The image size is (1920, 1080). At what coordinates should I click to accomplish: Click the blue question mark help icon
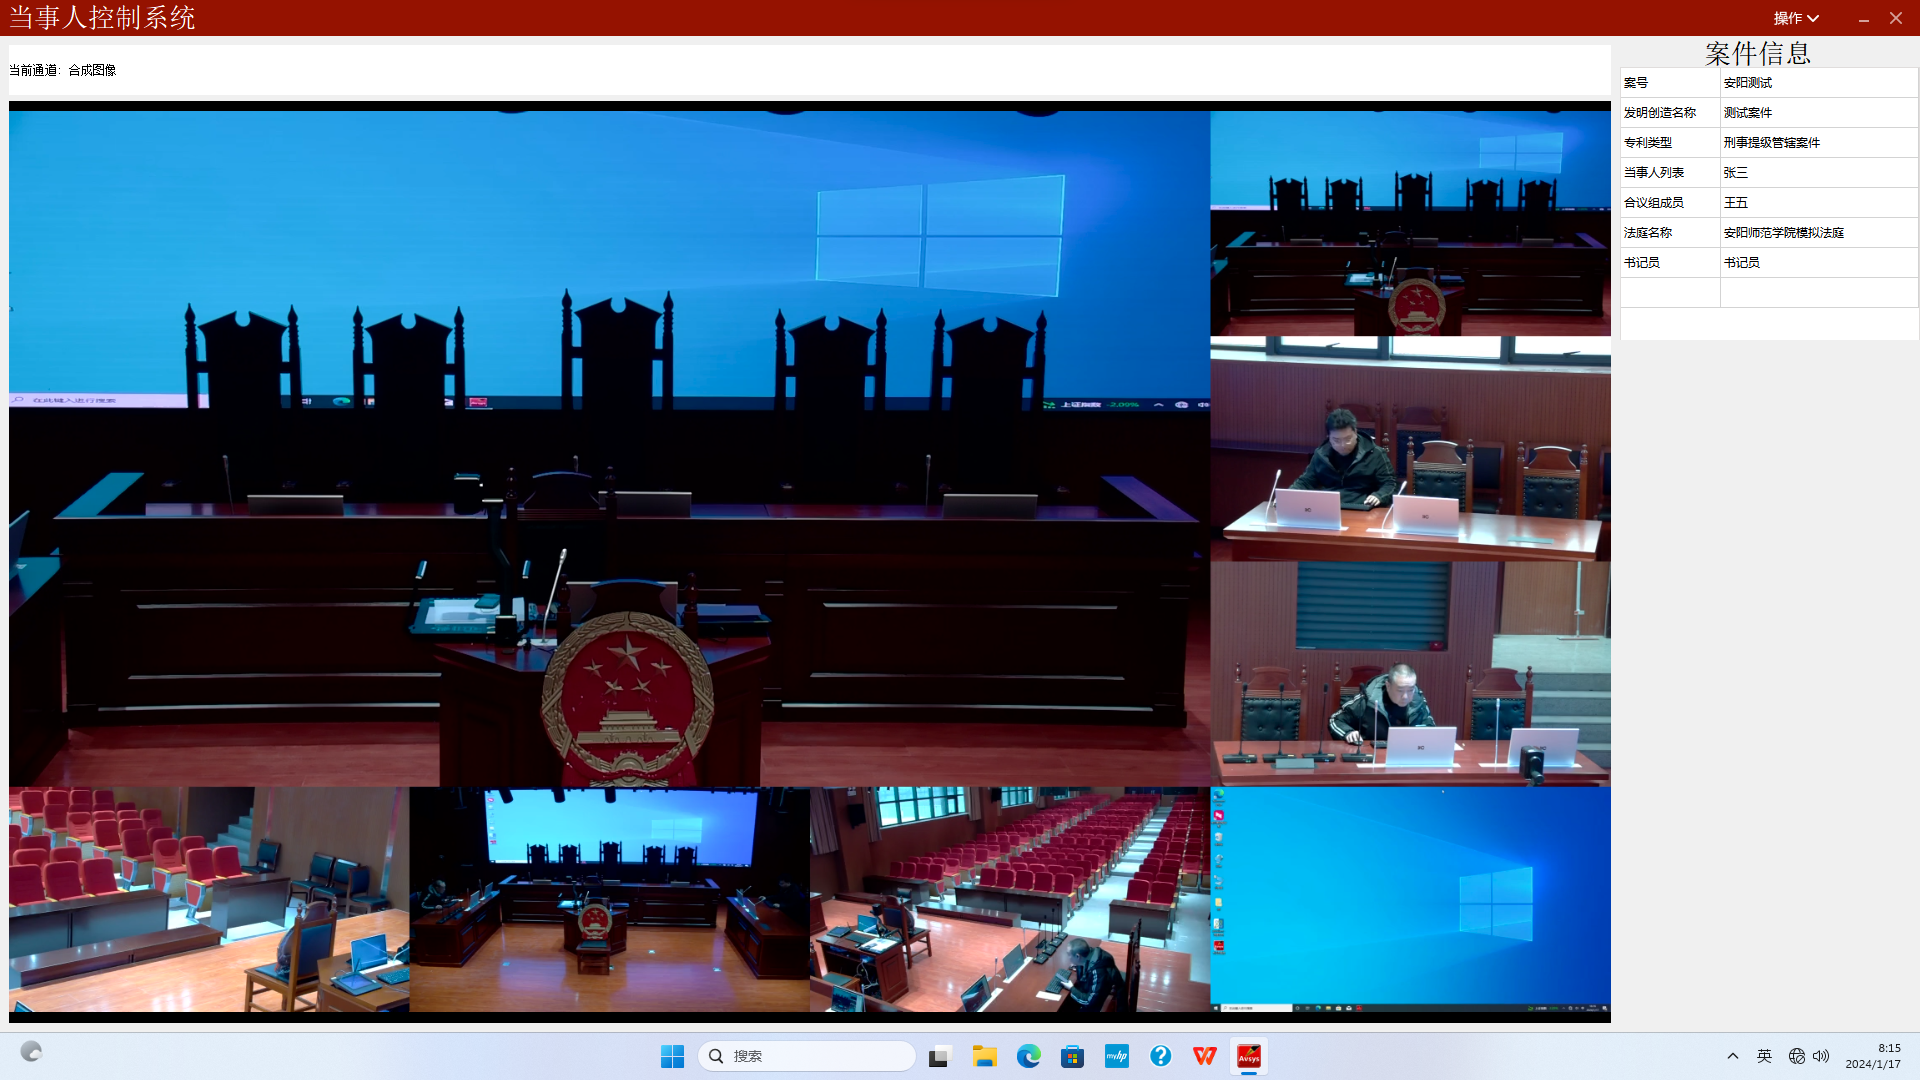(1160, 1056)
